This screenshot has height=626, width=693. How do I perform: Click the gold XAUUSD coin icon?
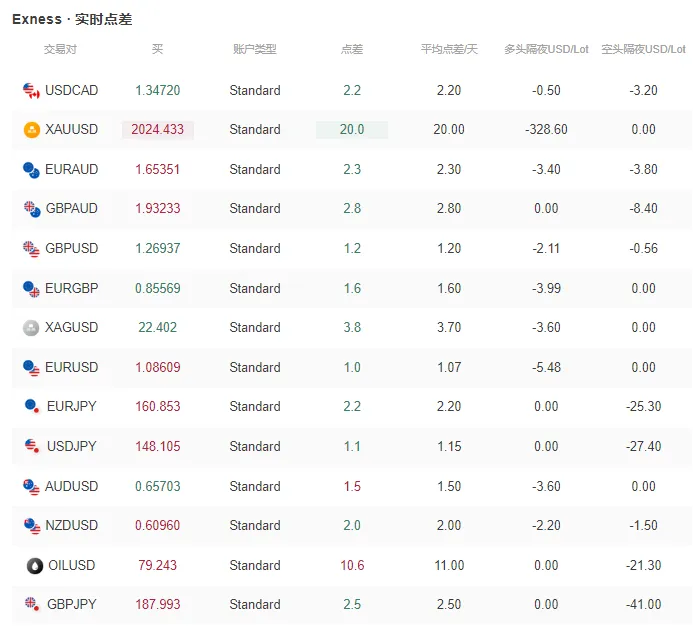point(31,130)
